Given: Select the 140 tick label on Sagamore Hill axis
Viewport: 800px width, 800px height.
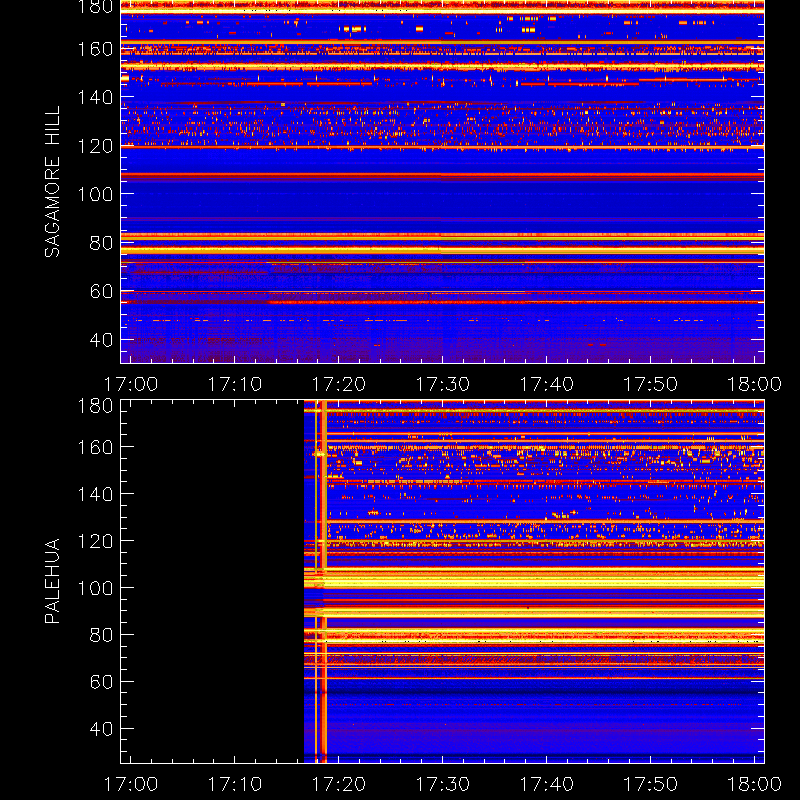Looking at the screenshot, I should click(95, 97).
